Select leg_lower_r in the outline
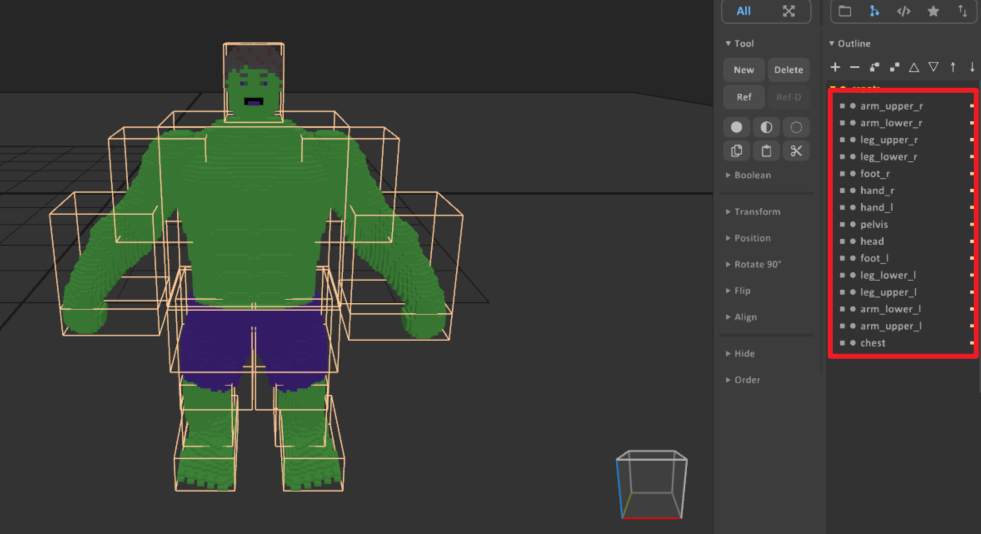 [888, 157]
